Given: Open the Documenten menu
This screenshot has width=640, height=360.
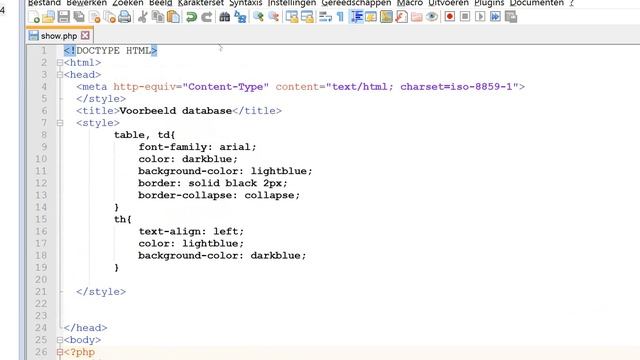Looking at the screenshot, I should [536, 3].
